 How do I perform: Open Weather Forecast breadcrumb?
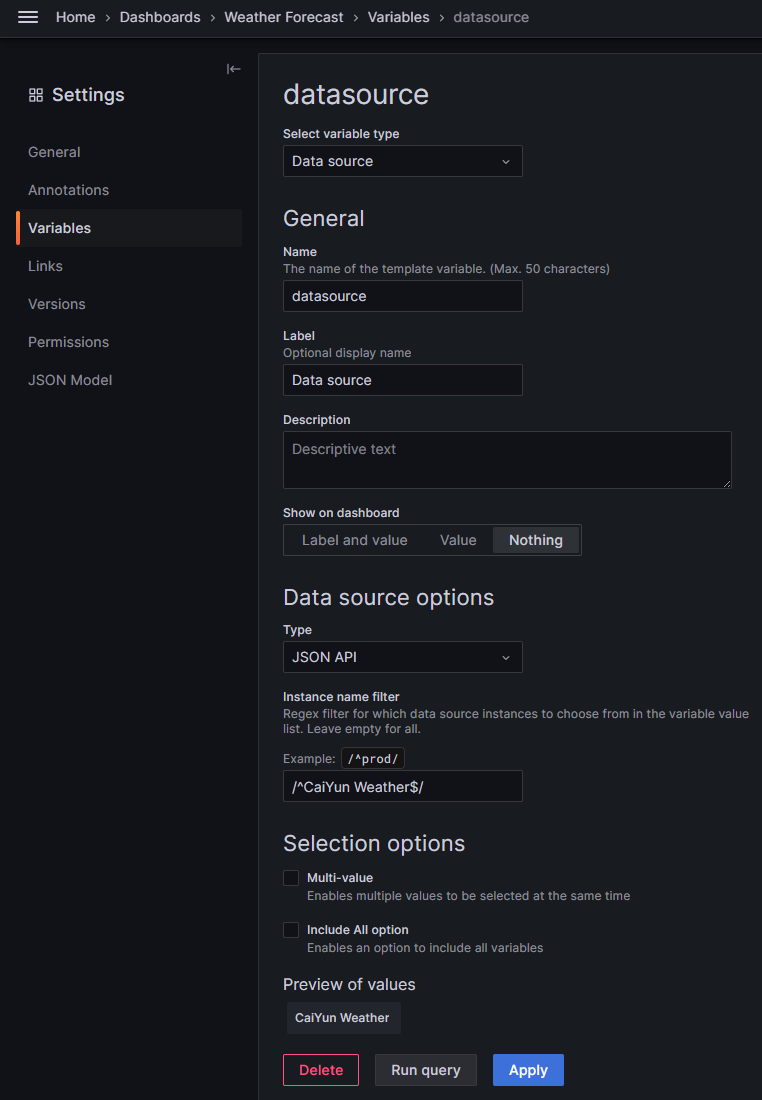click(x=283, y=17)
